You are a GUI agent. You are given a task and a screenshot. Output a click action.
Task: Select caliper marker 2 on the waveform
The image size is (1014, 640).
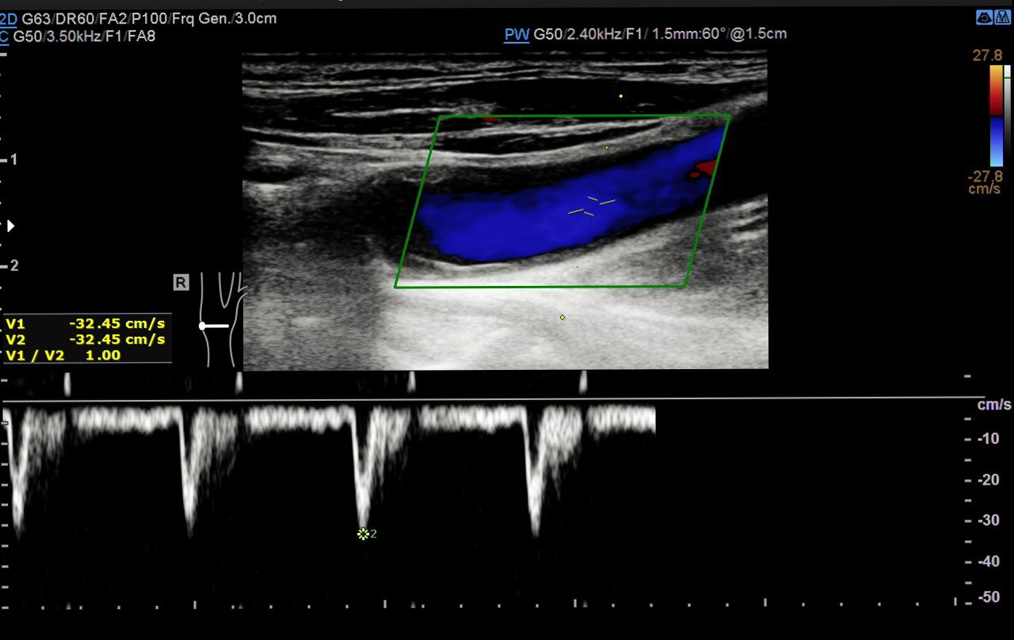pyautogui.click(x=363, y=533)
